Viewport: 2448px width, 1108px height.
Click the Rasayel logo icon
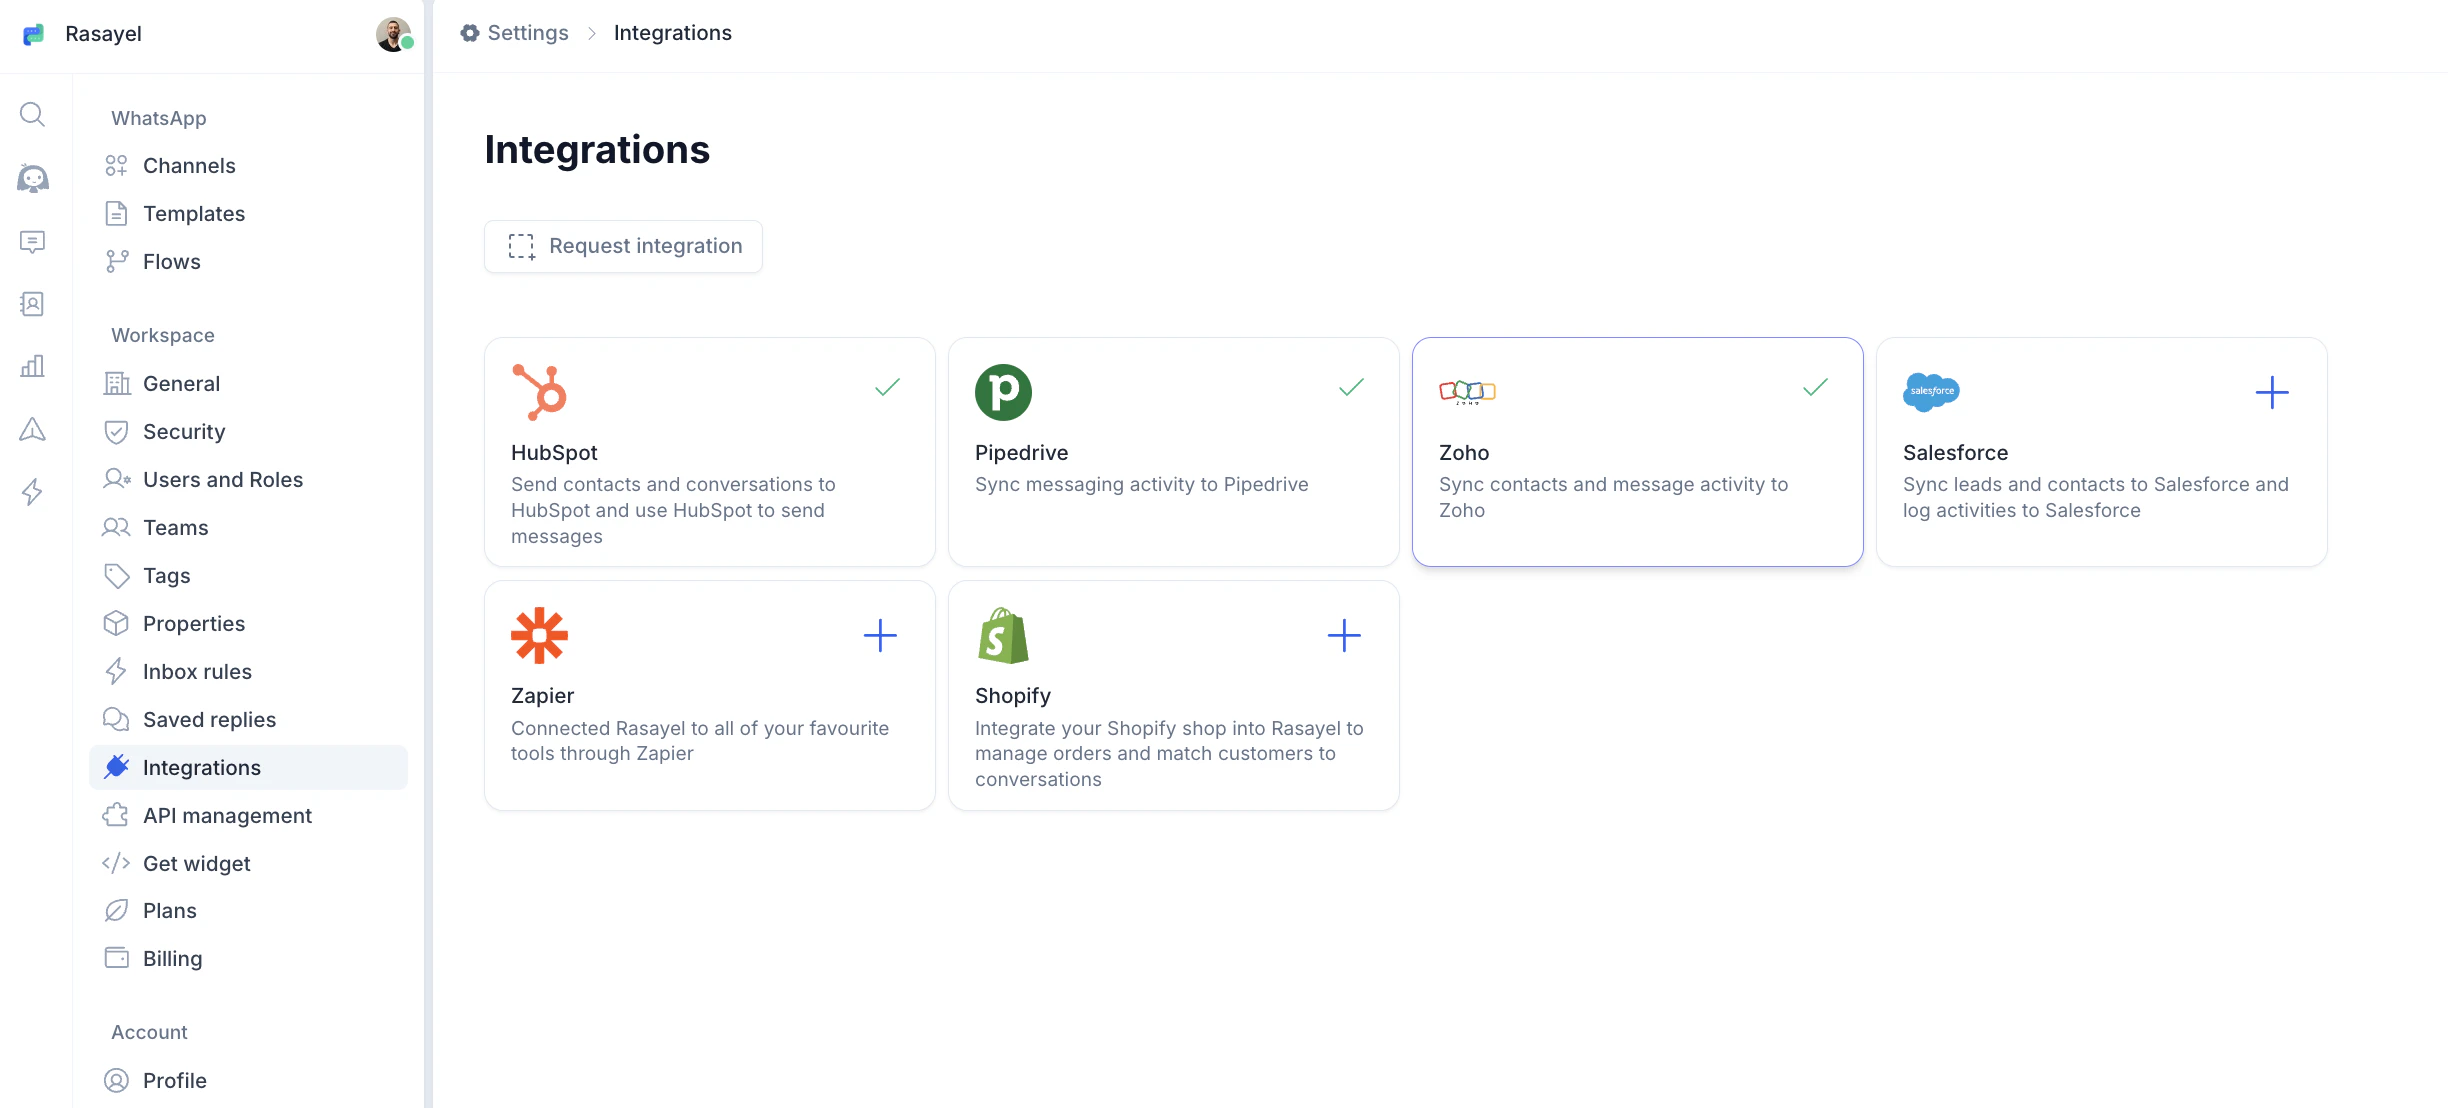[33, 34]
